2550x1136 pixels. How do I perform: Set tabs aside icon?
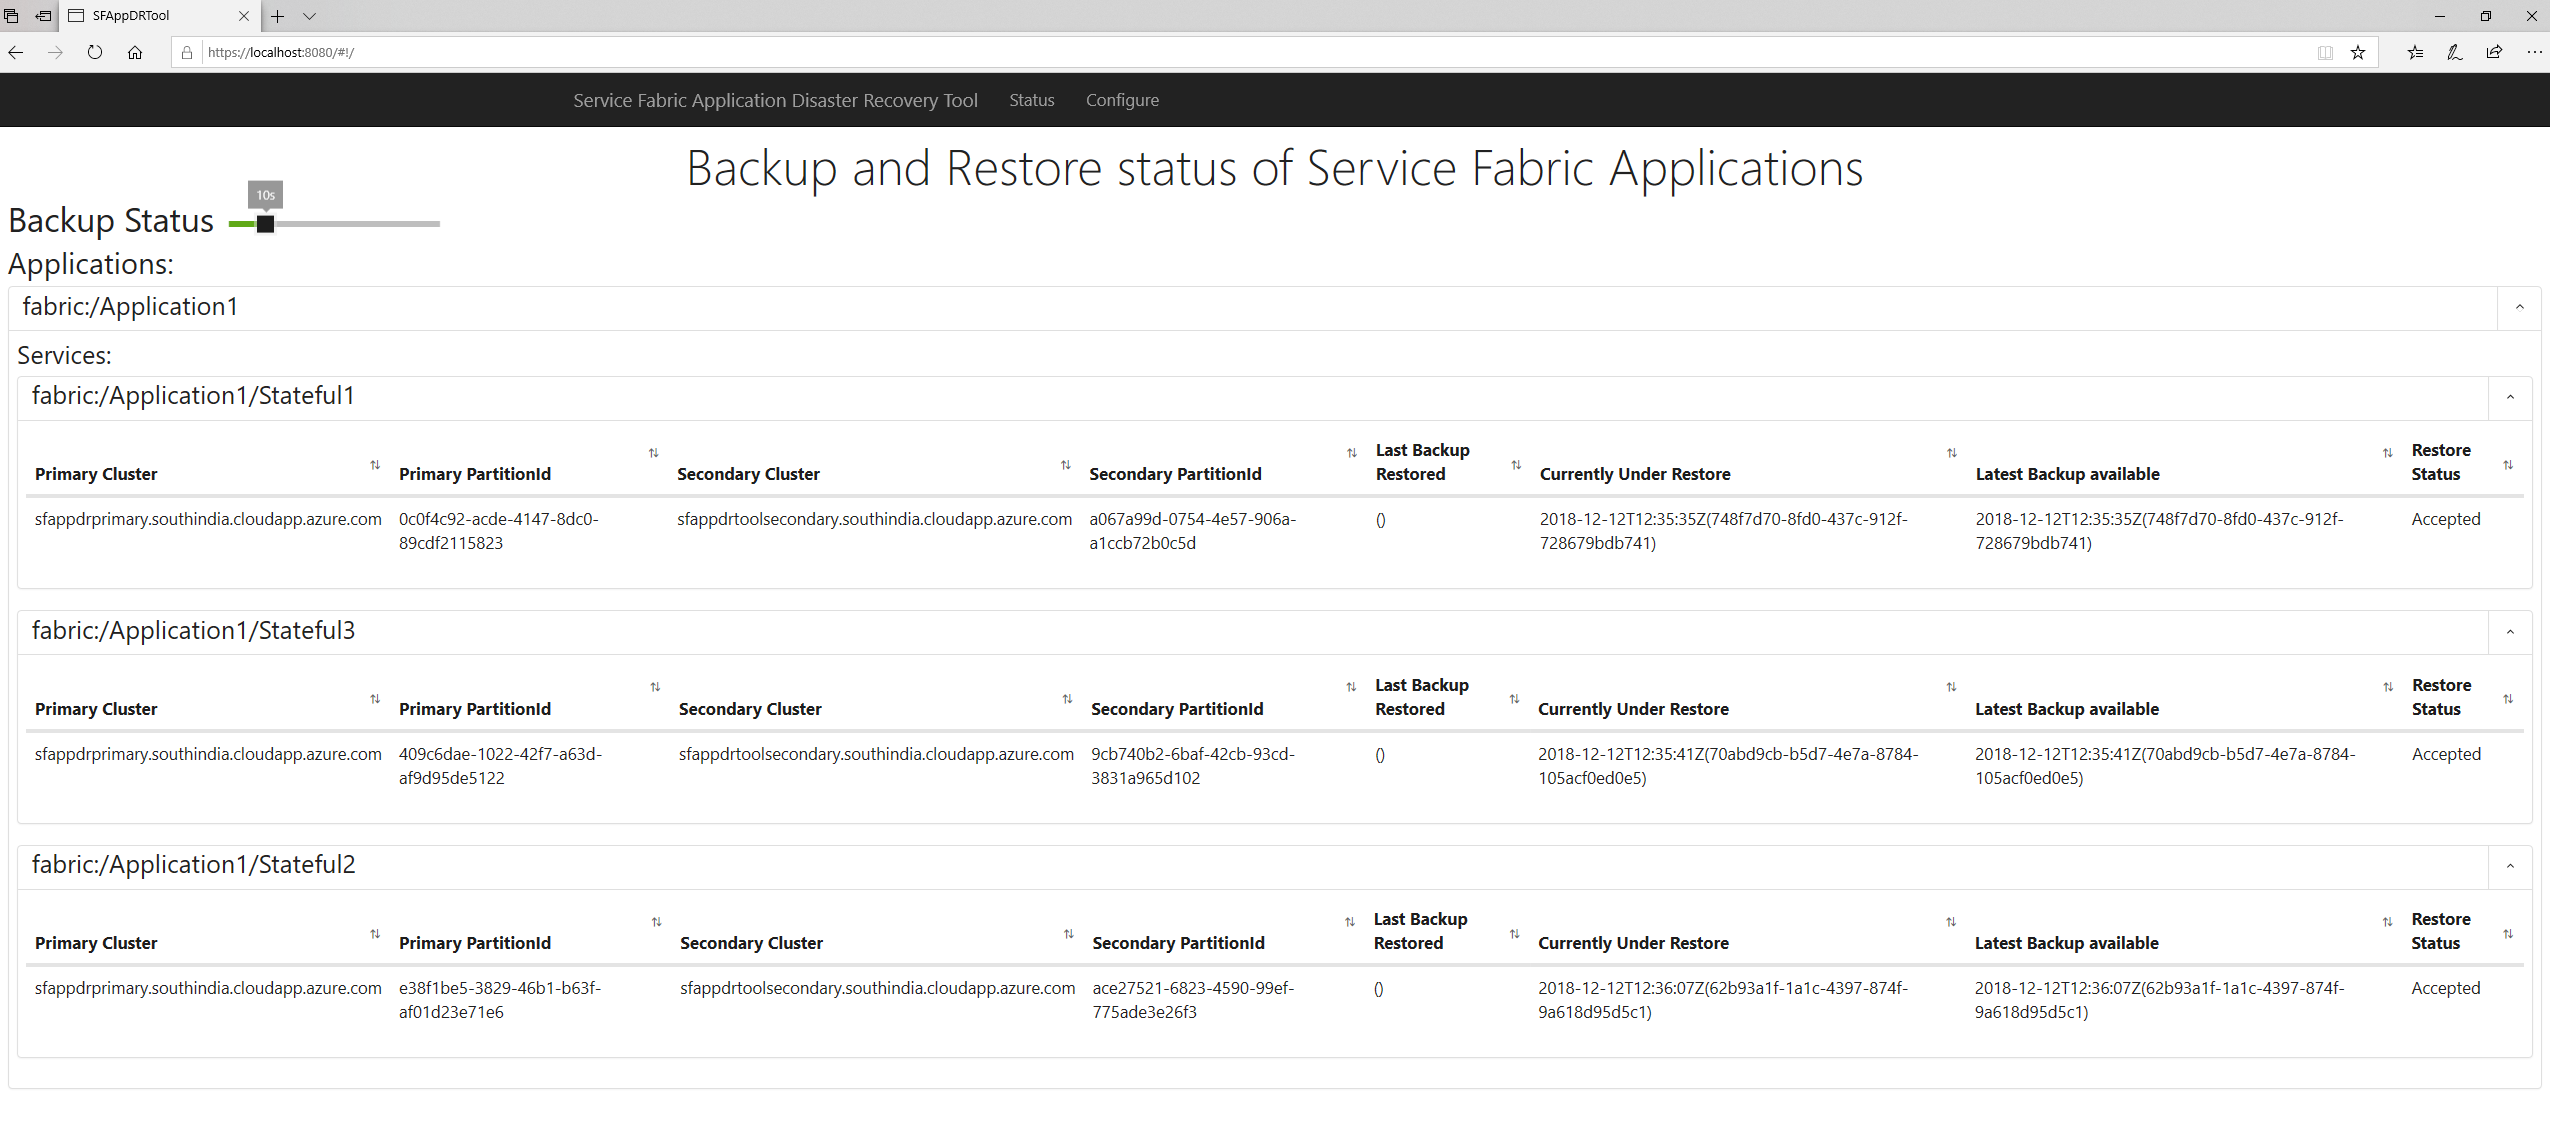43,16
